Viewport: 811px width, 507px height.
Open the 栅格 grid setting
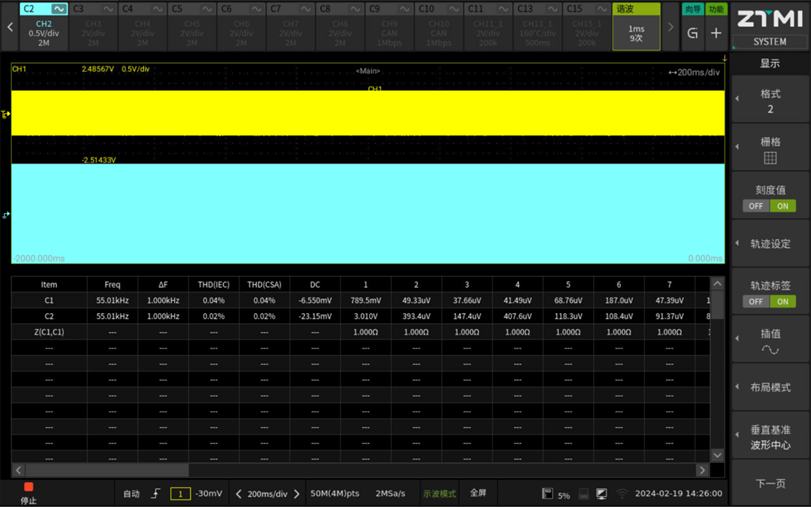(770, 149)
